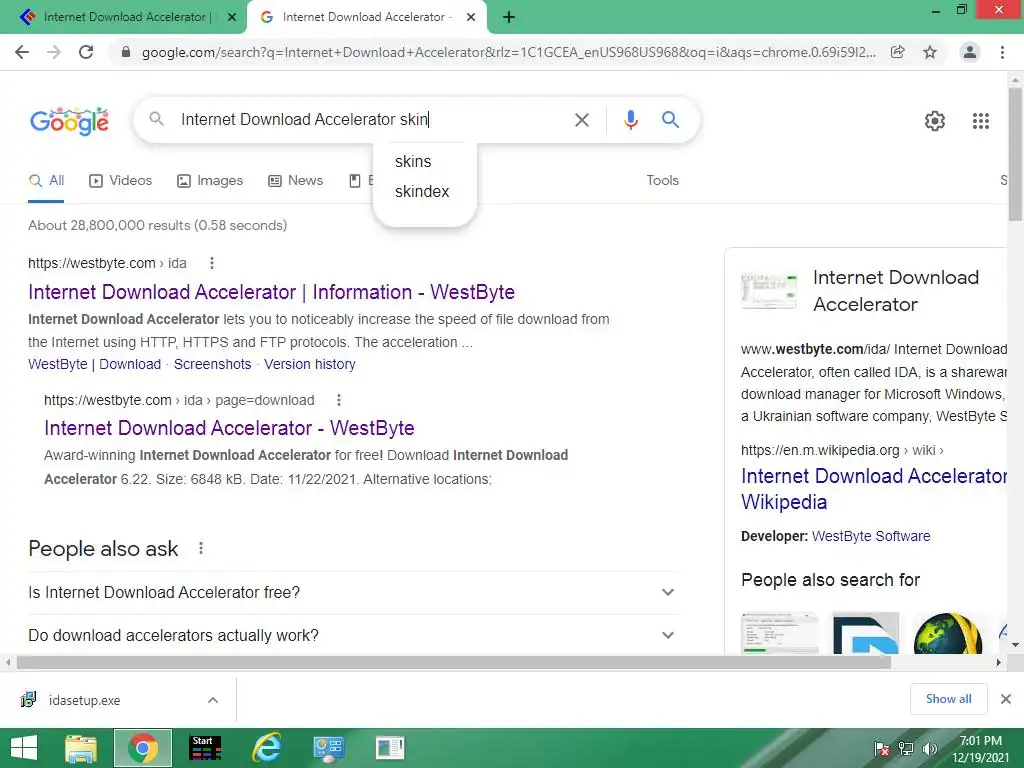
Task: Click the Chrome back arrow
Action: [x=22, y=52]
